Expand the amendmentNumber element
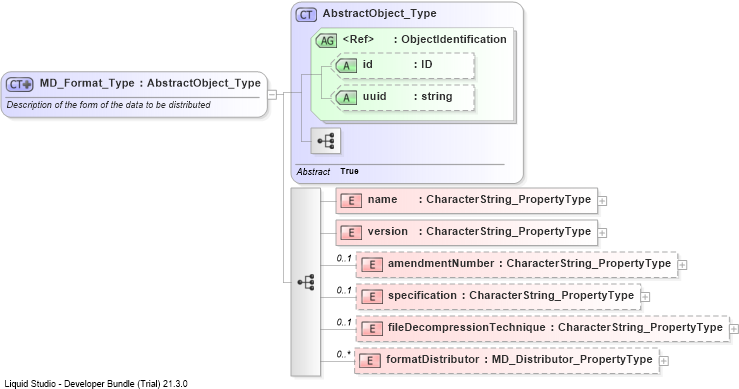Screen dimensions: 739x389 682,265
